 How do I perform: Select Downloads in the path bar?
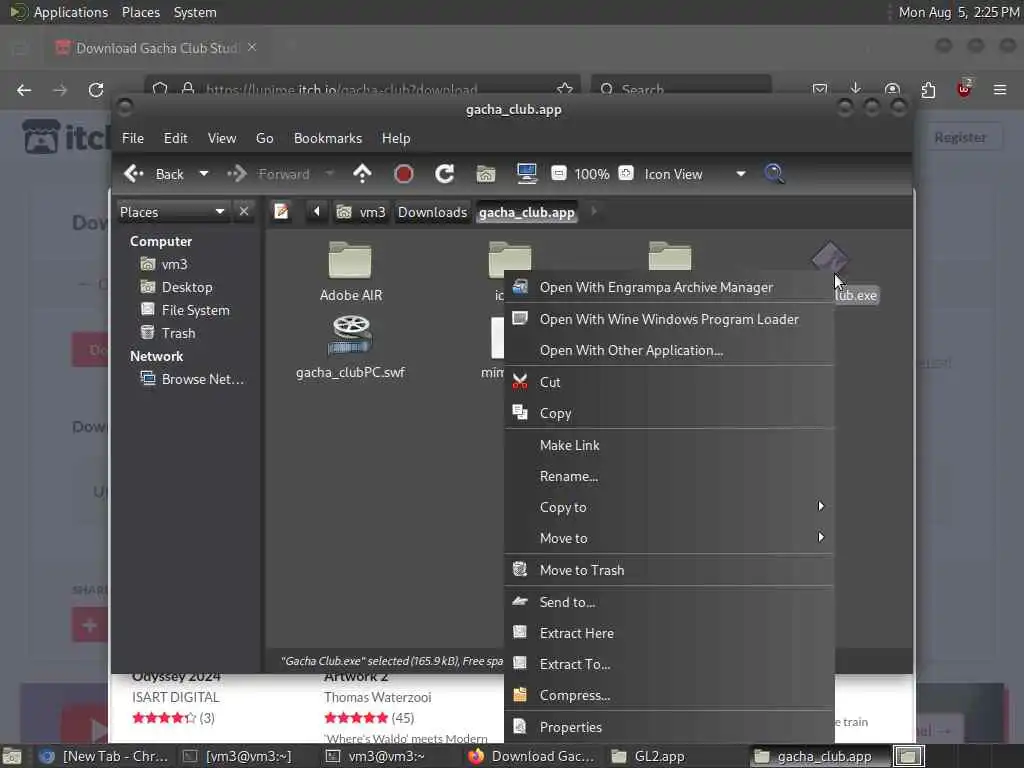[x=432, y=212]
